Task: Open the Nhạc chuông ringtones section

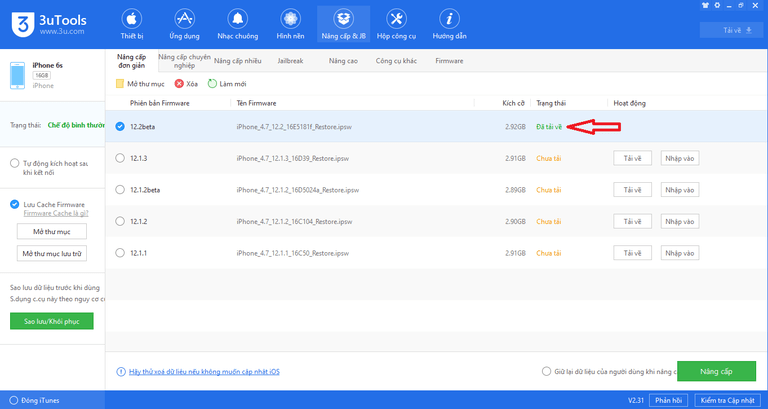Action: (x=238, y=25)
